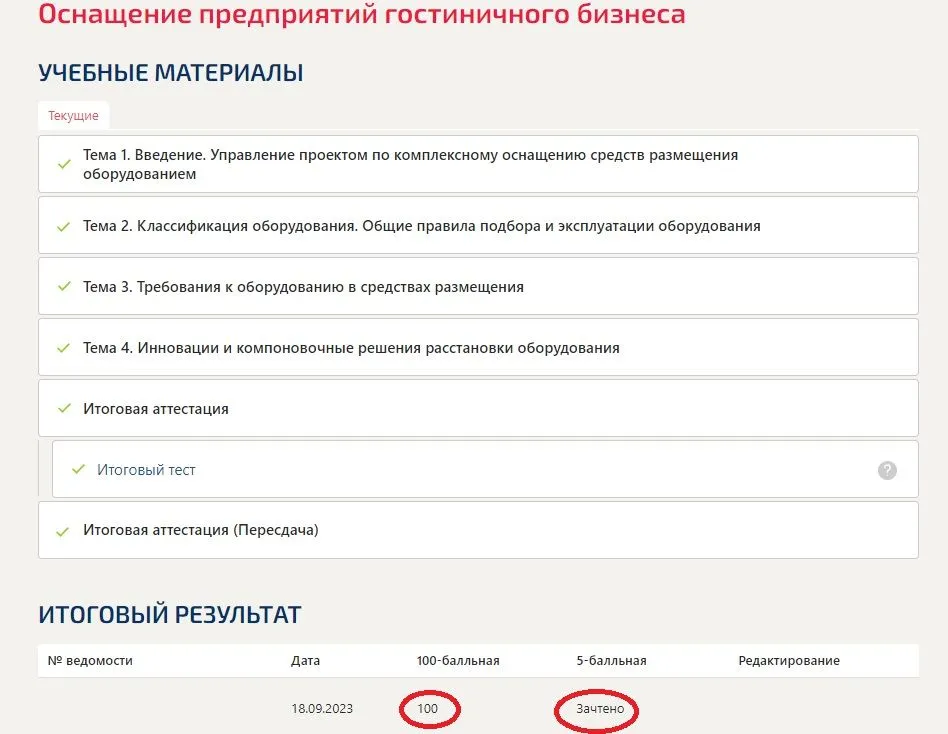Click the checkmark icon beside Тема 1
Image resolution: width=948 pixels, height=734 pixels.
click(x=64, y=164)
